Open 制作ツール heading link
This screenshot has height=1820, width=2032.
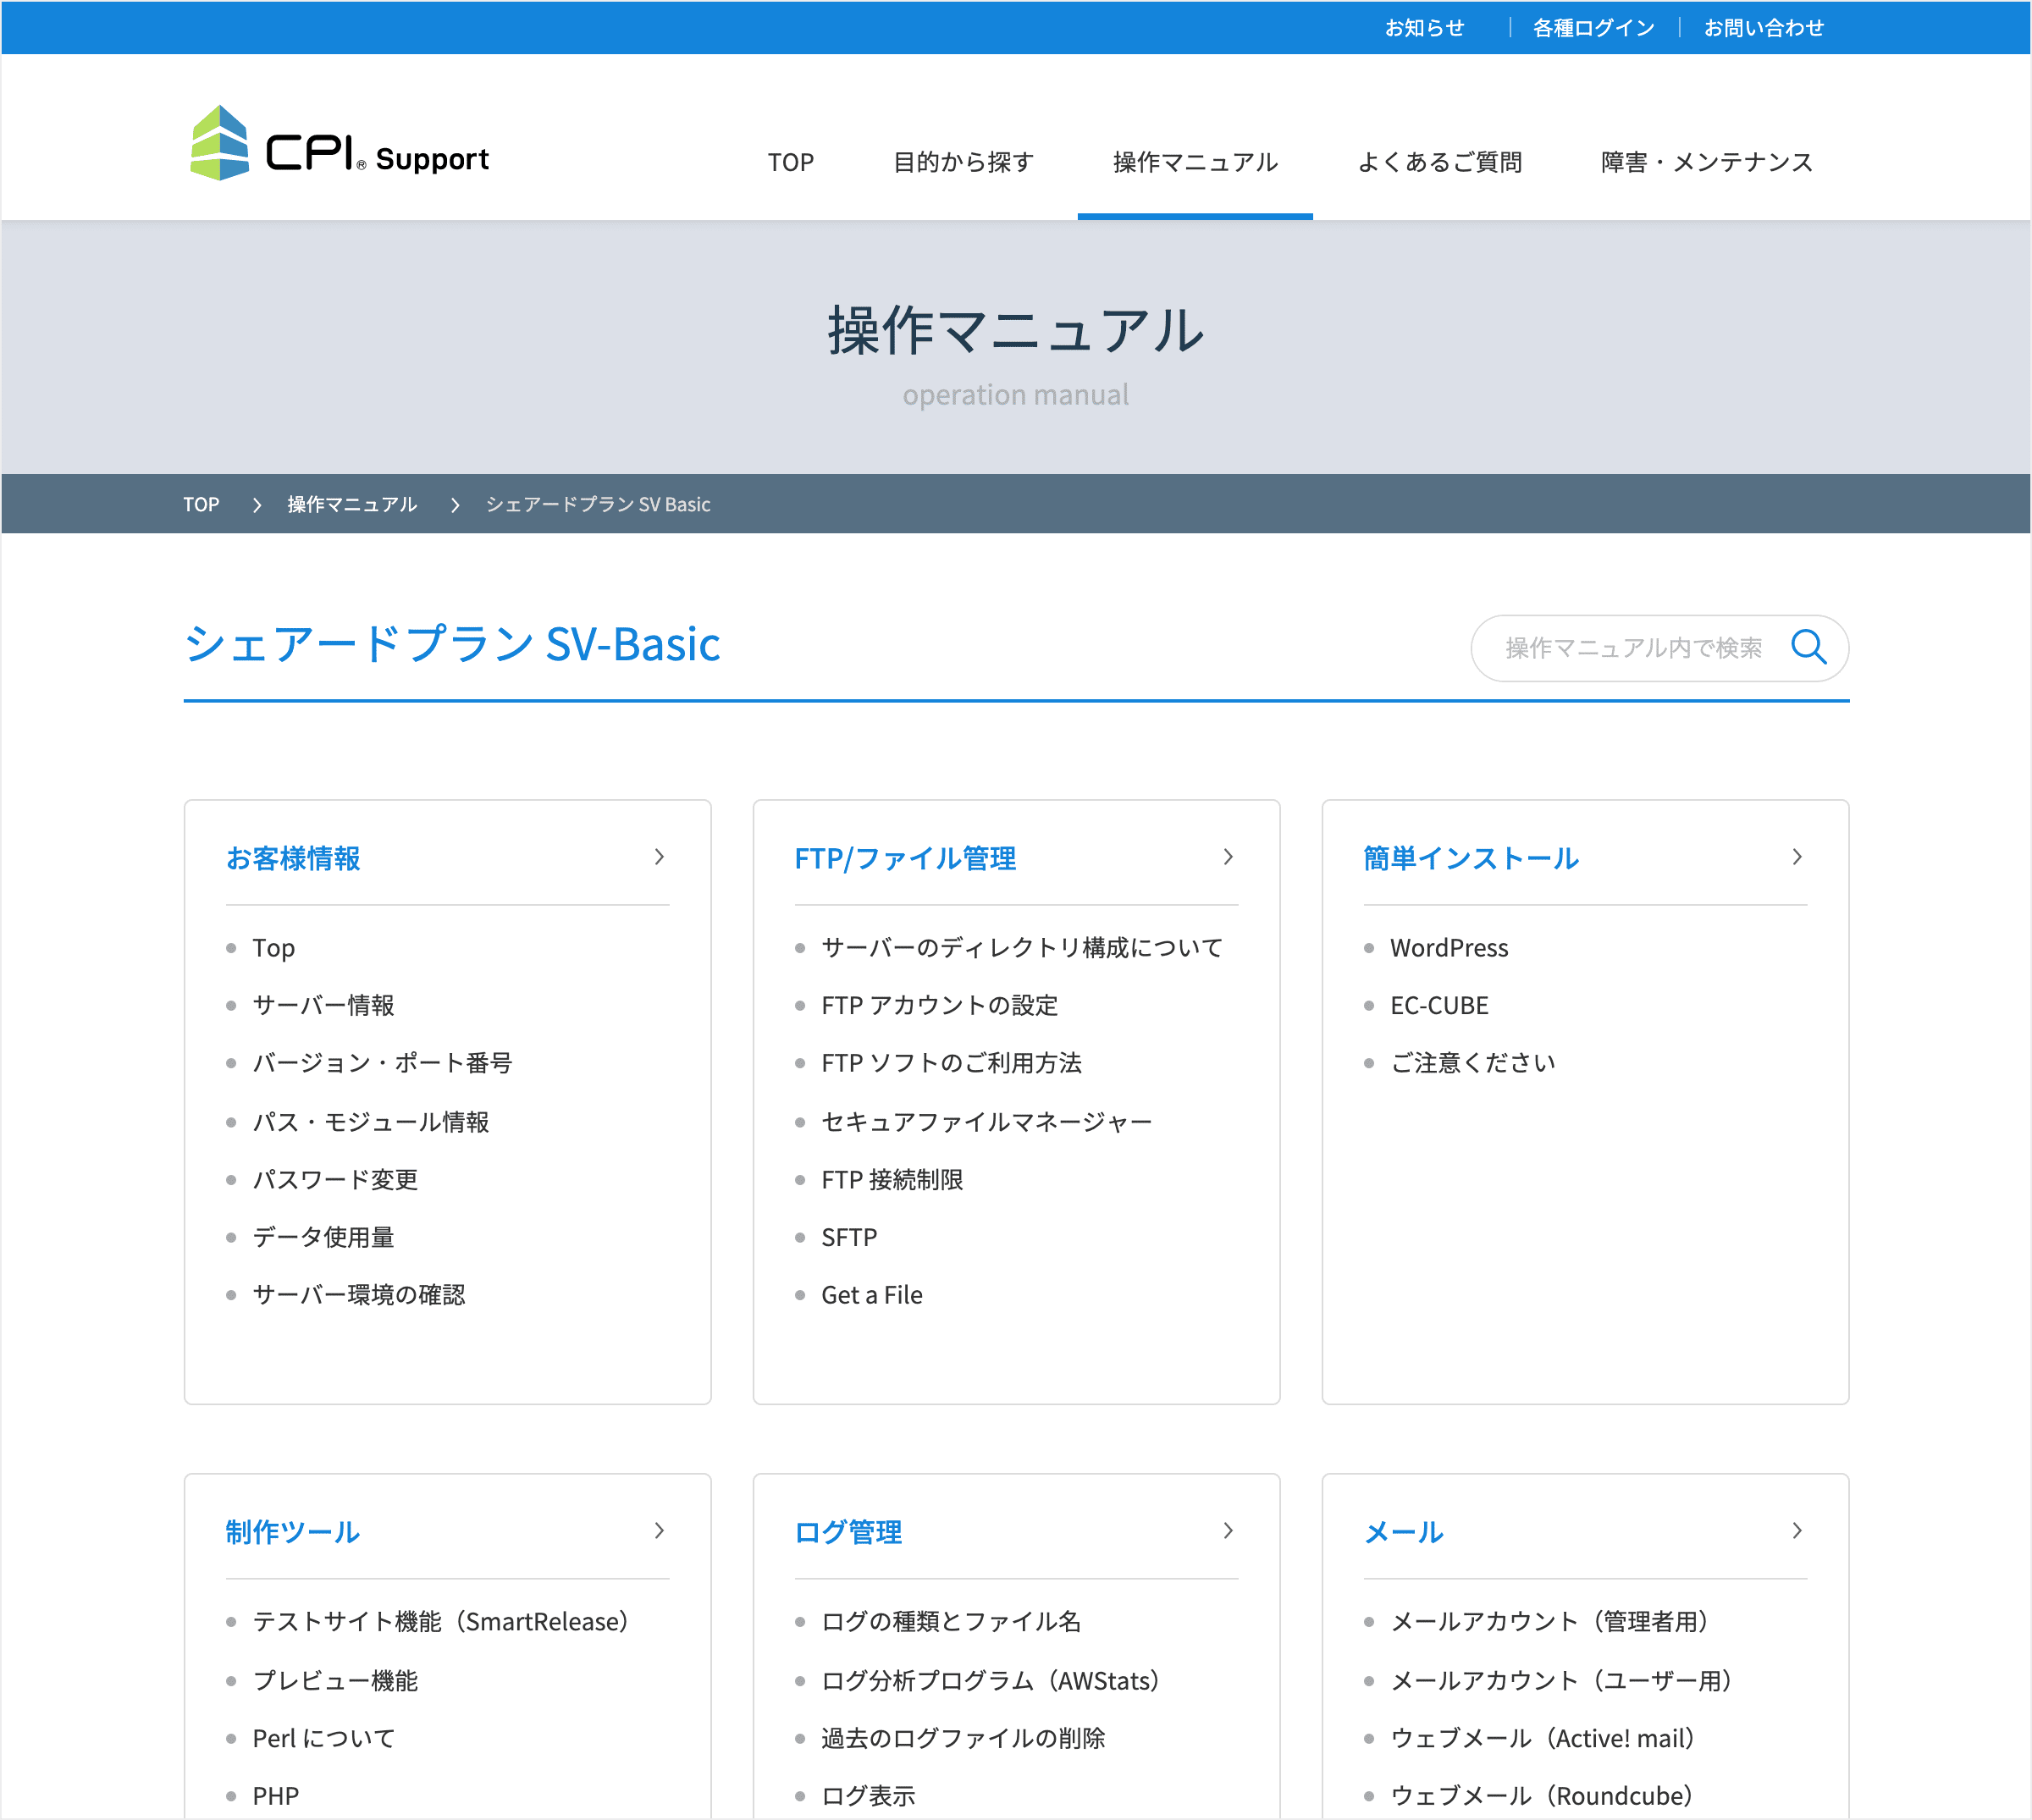click(x=292, y=1532)
